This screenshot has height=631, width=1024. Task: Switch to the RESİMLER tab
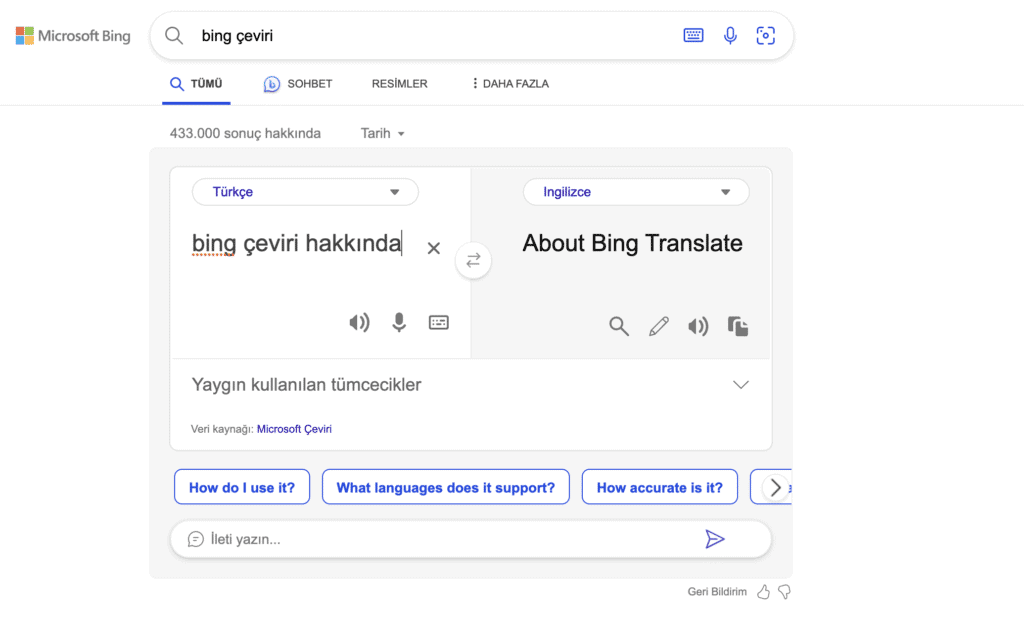point(400,84)
